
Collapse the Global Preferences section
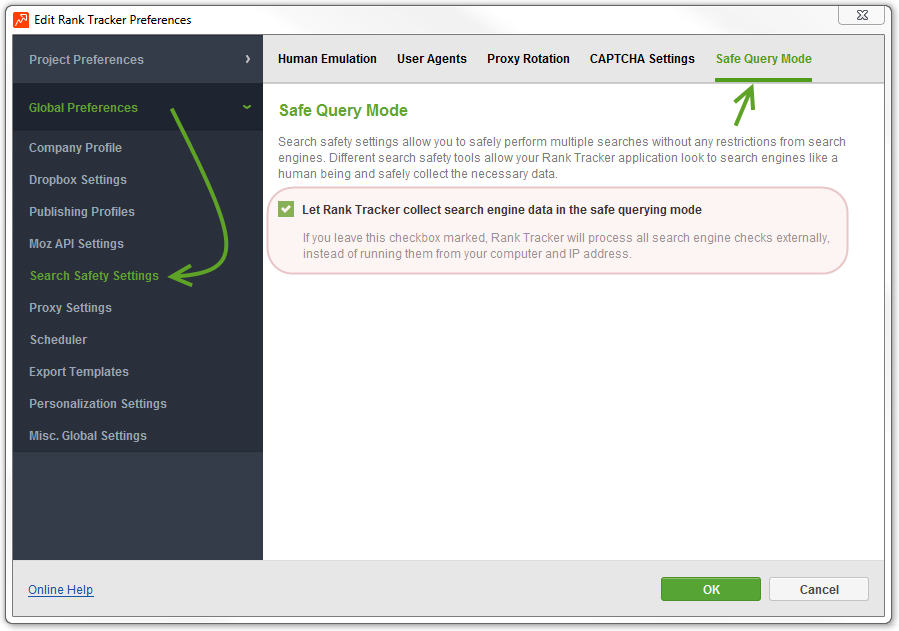138,107
